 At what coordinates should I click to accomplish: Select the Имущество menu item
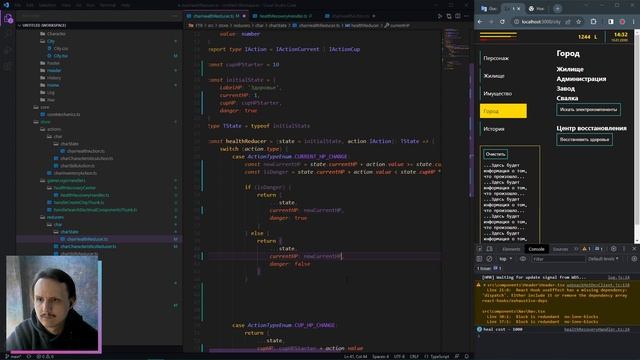pos(498,93)
